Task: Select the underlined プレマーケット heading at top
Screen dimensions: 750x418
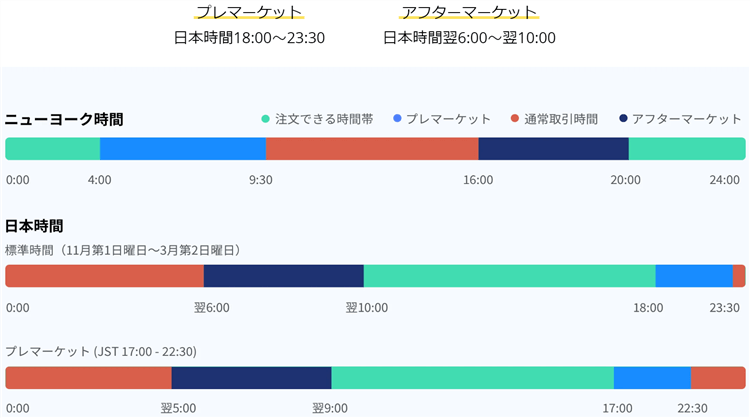Action: click(249, 13)
